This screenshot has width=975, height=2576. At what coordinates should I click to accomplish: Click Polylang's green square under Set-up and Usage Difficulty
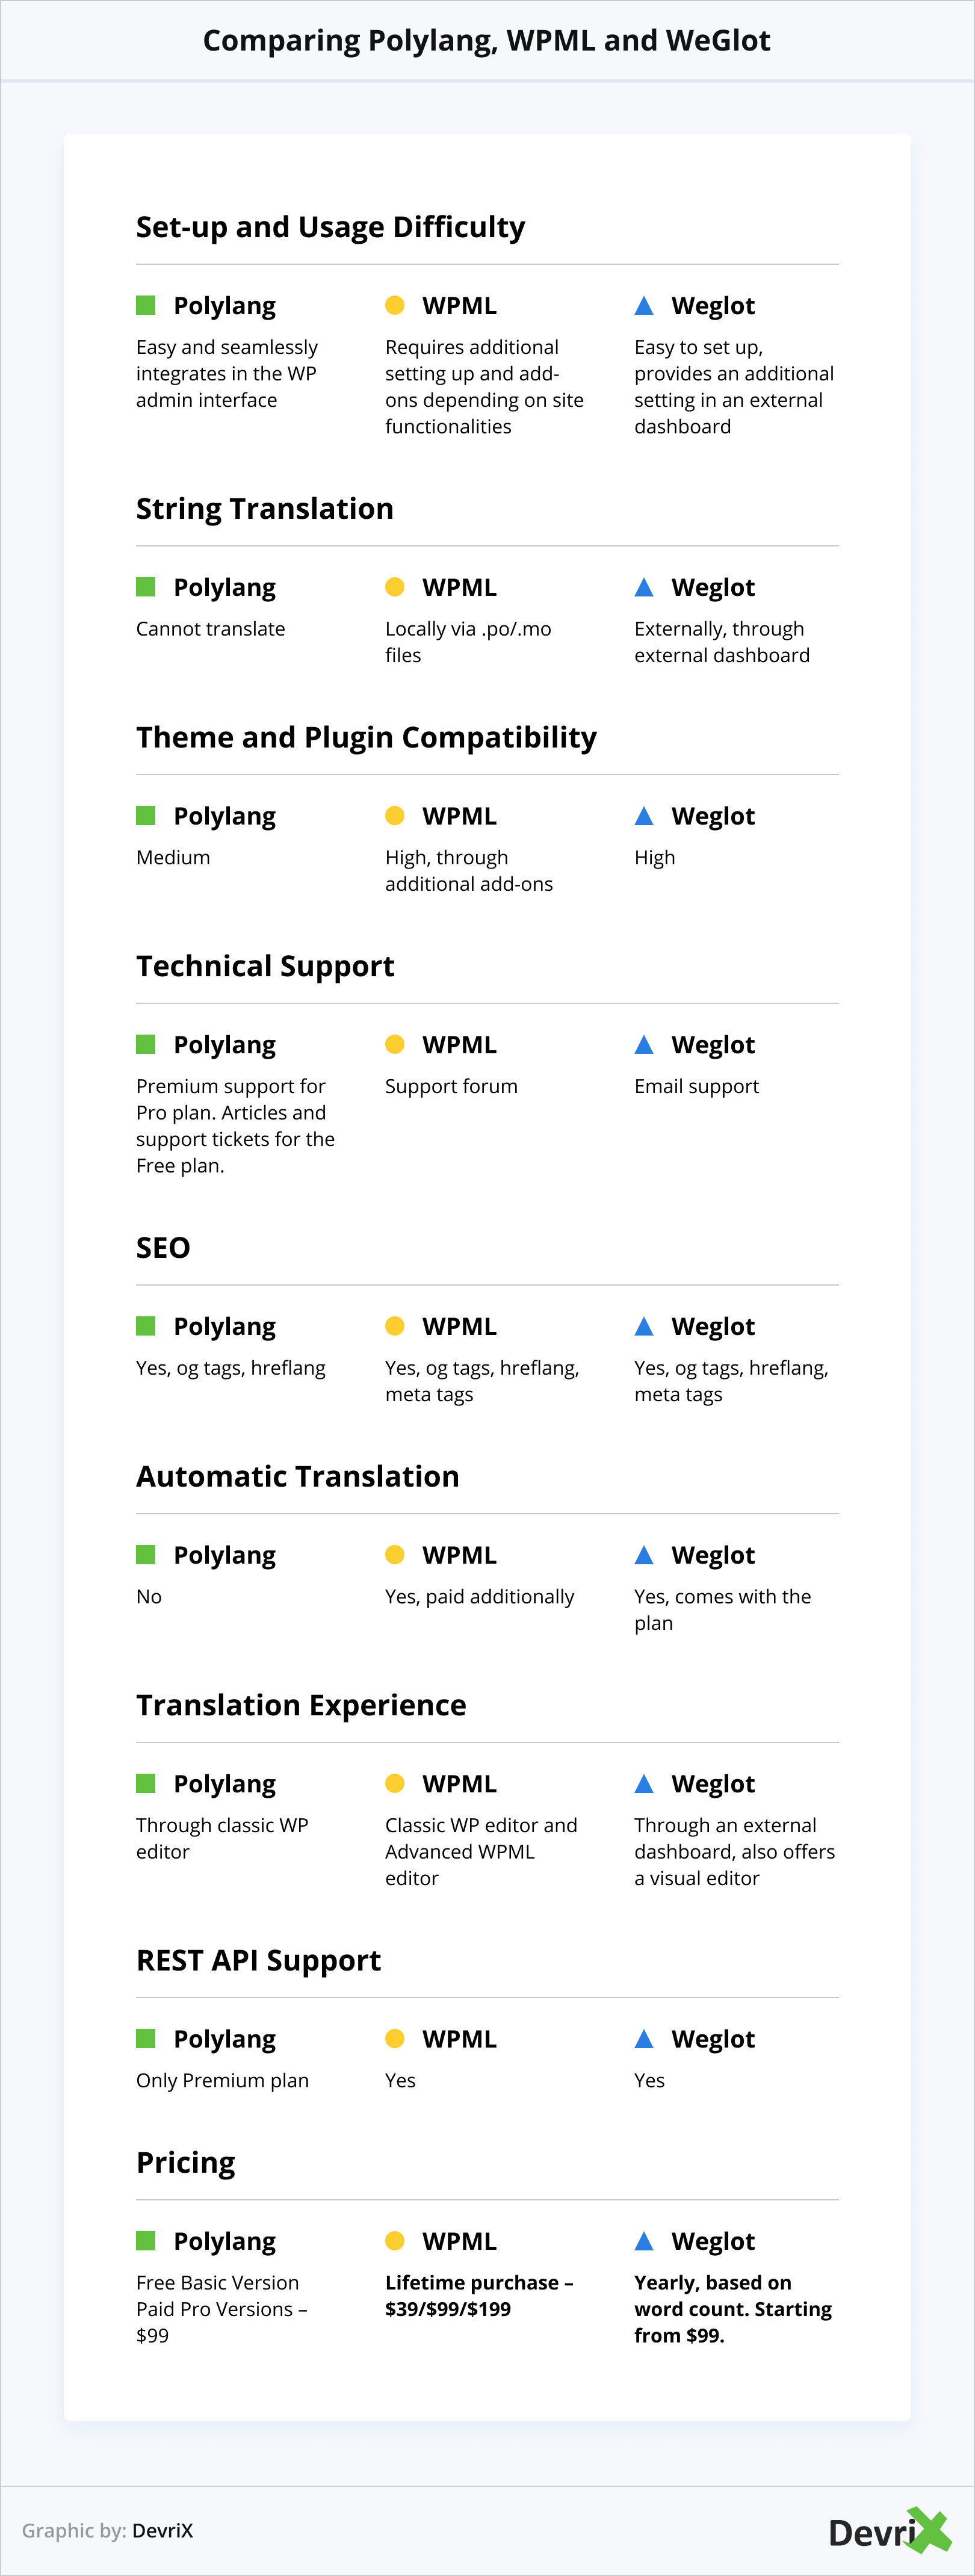tap(146, 305)
